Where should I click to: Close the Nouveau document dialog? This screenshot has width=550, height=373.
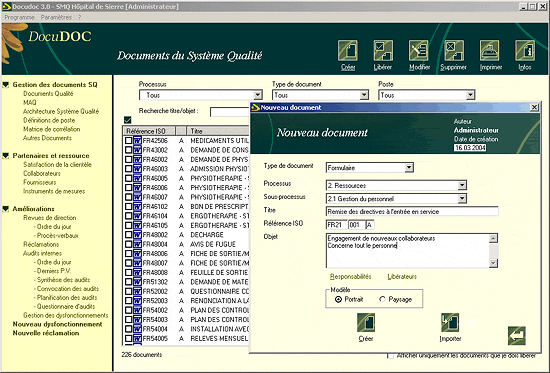point(534,107)
